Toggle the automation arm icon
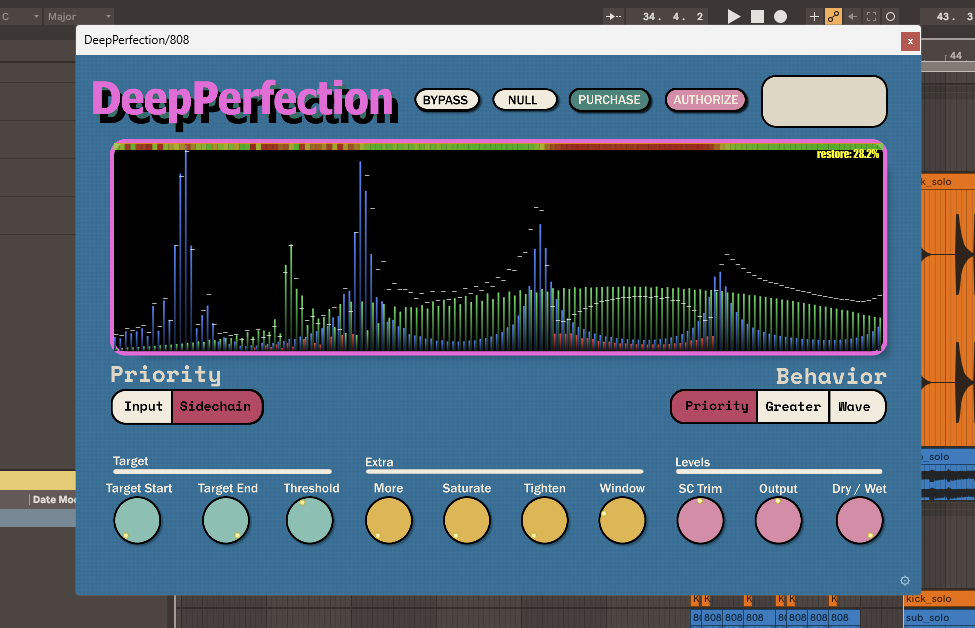Image resolution: width=975 pixels, height=628 pixels. (x=833, y=16)
